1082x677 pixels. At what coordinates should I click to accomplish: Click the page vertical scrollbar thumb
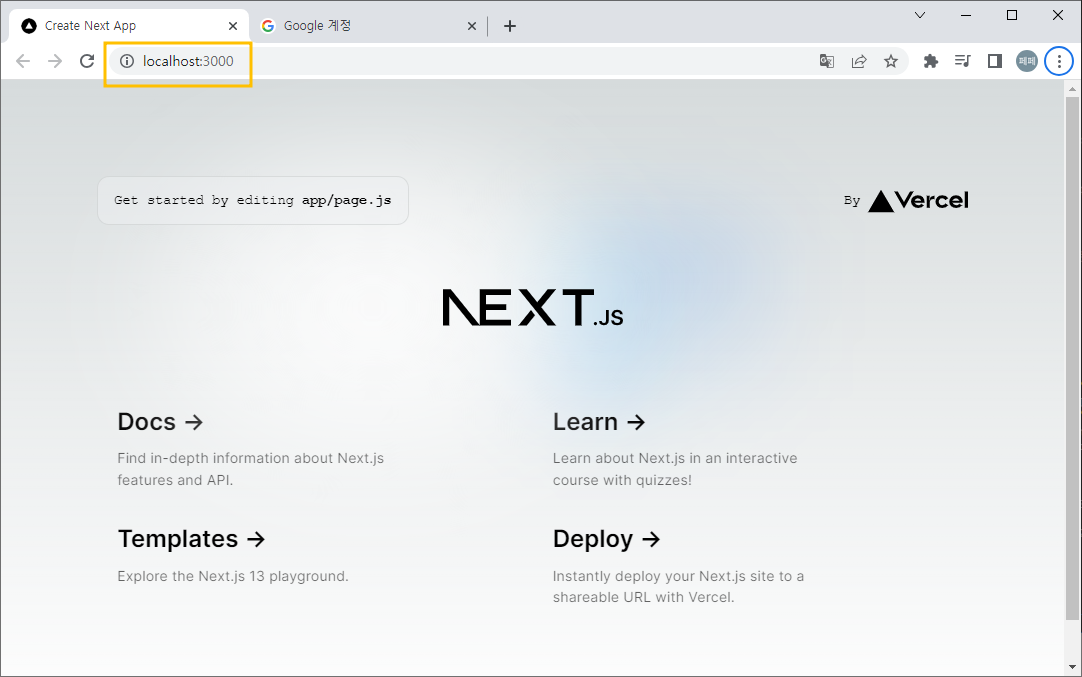point(1072,359)
